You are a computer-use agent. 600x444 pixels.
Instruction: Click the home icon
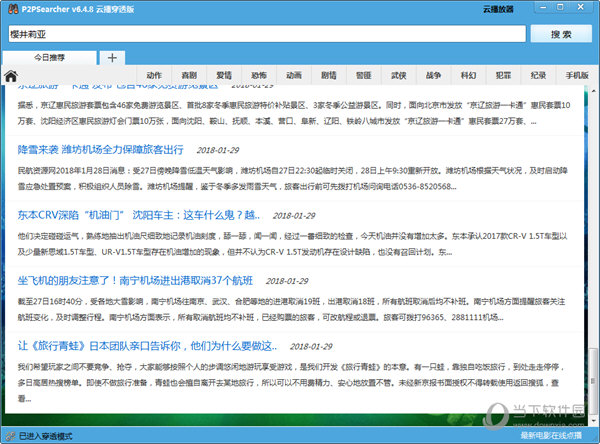[11, 76]
